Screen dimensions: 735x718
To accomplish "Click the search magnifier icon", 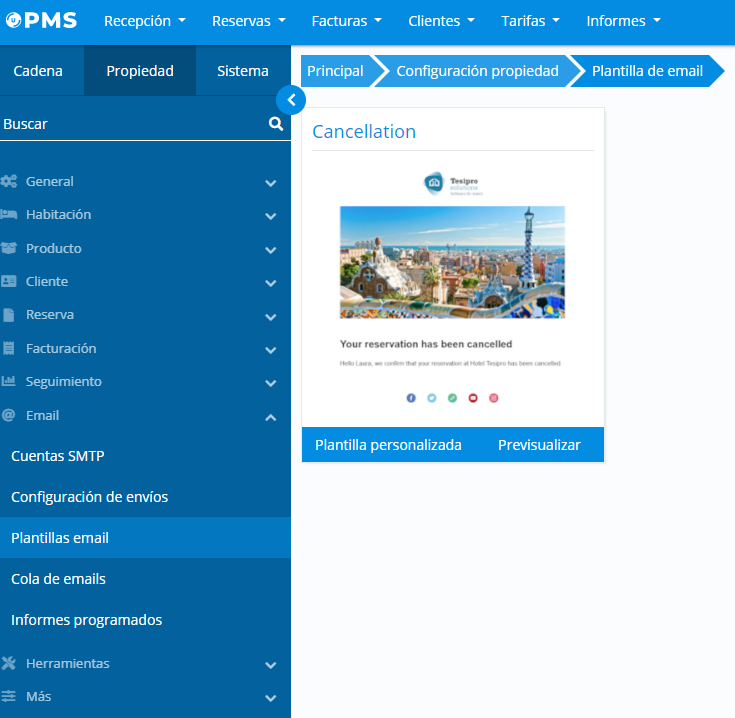I will pyautogui.click(x=276, y=124).
